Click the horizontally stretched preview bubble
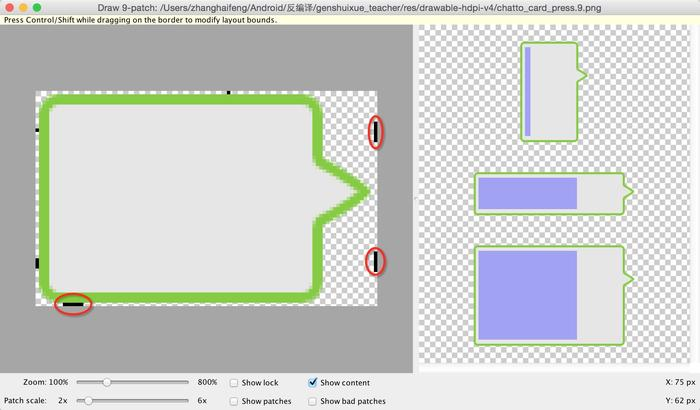This screenshot has width=700, height=410. tap(554, 193)
